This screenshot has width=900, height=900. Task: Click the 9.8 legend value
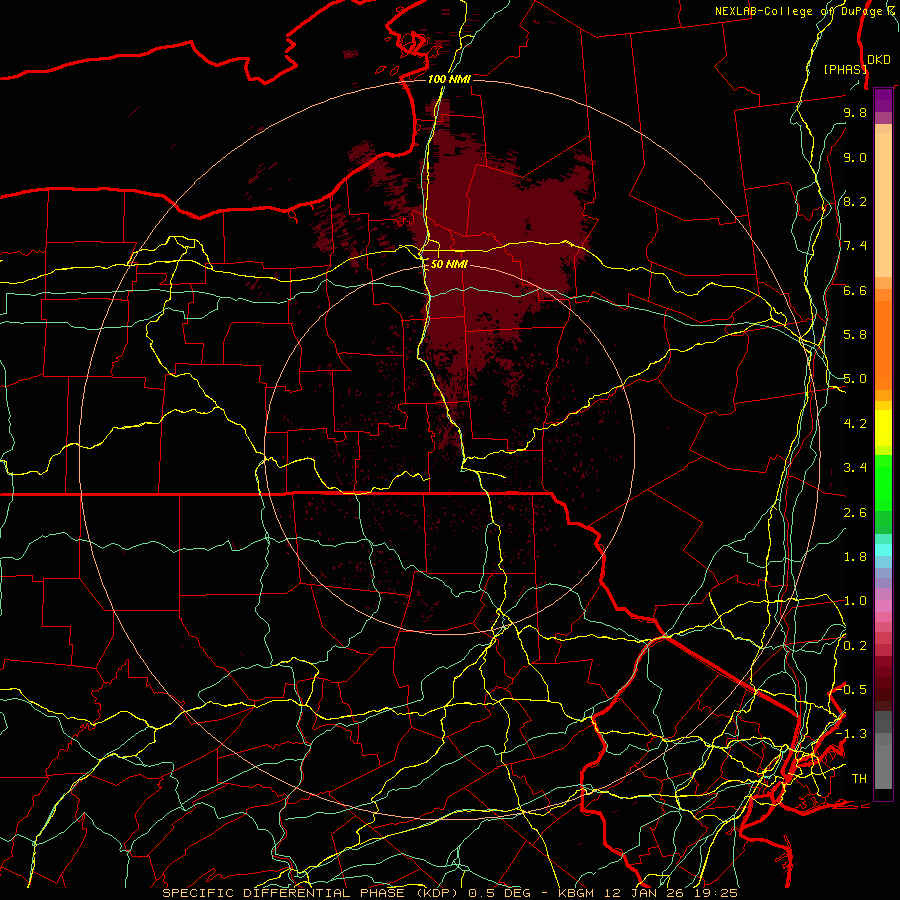[855, 113]
